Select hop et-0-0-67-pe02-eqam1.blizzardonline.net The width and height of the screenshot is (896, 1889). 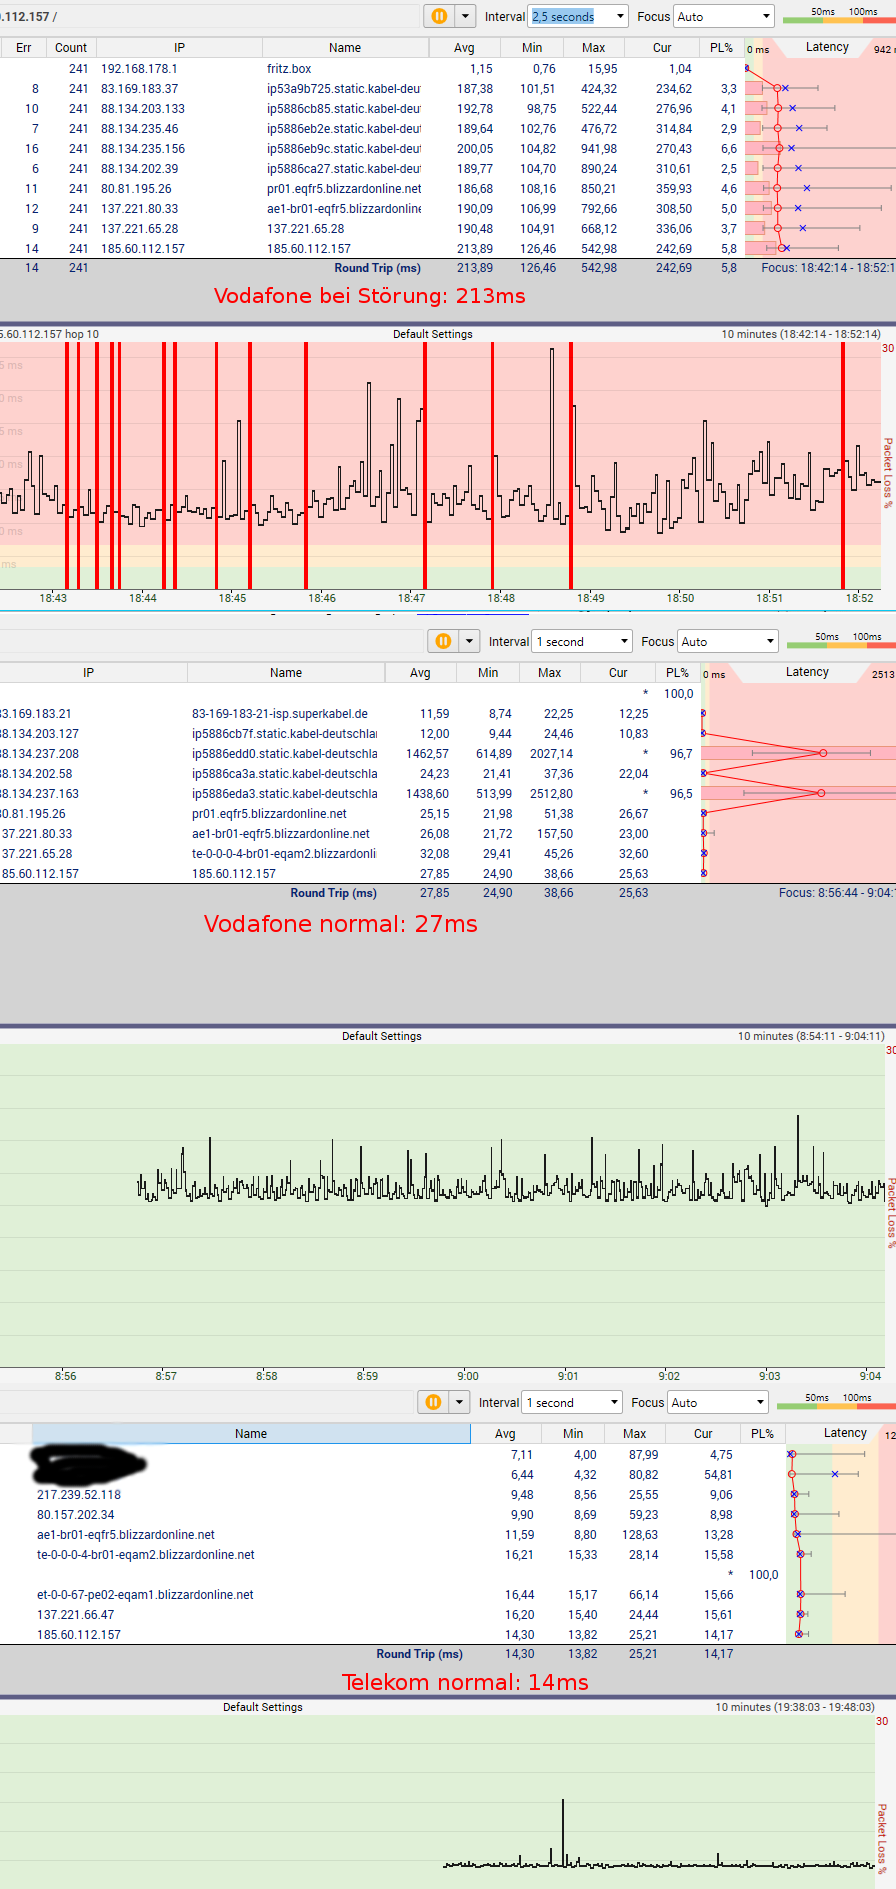click(145, 1595)
